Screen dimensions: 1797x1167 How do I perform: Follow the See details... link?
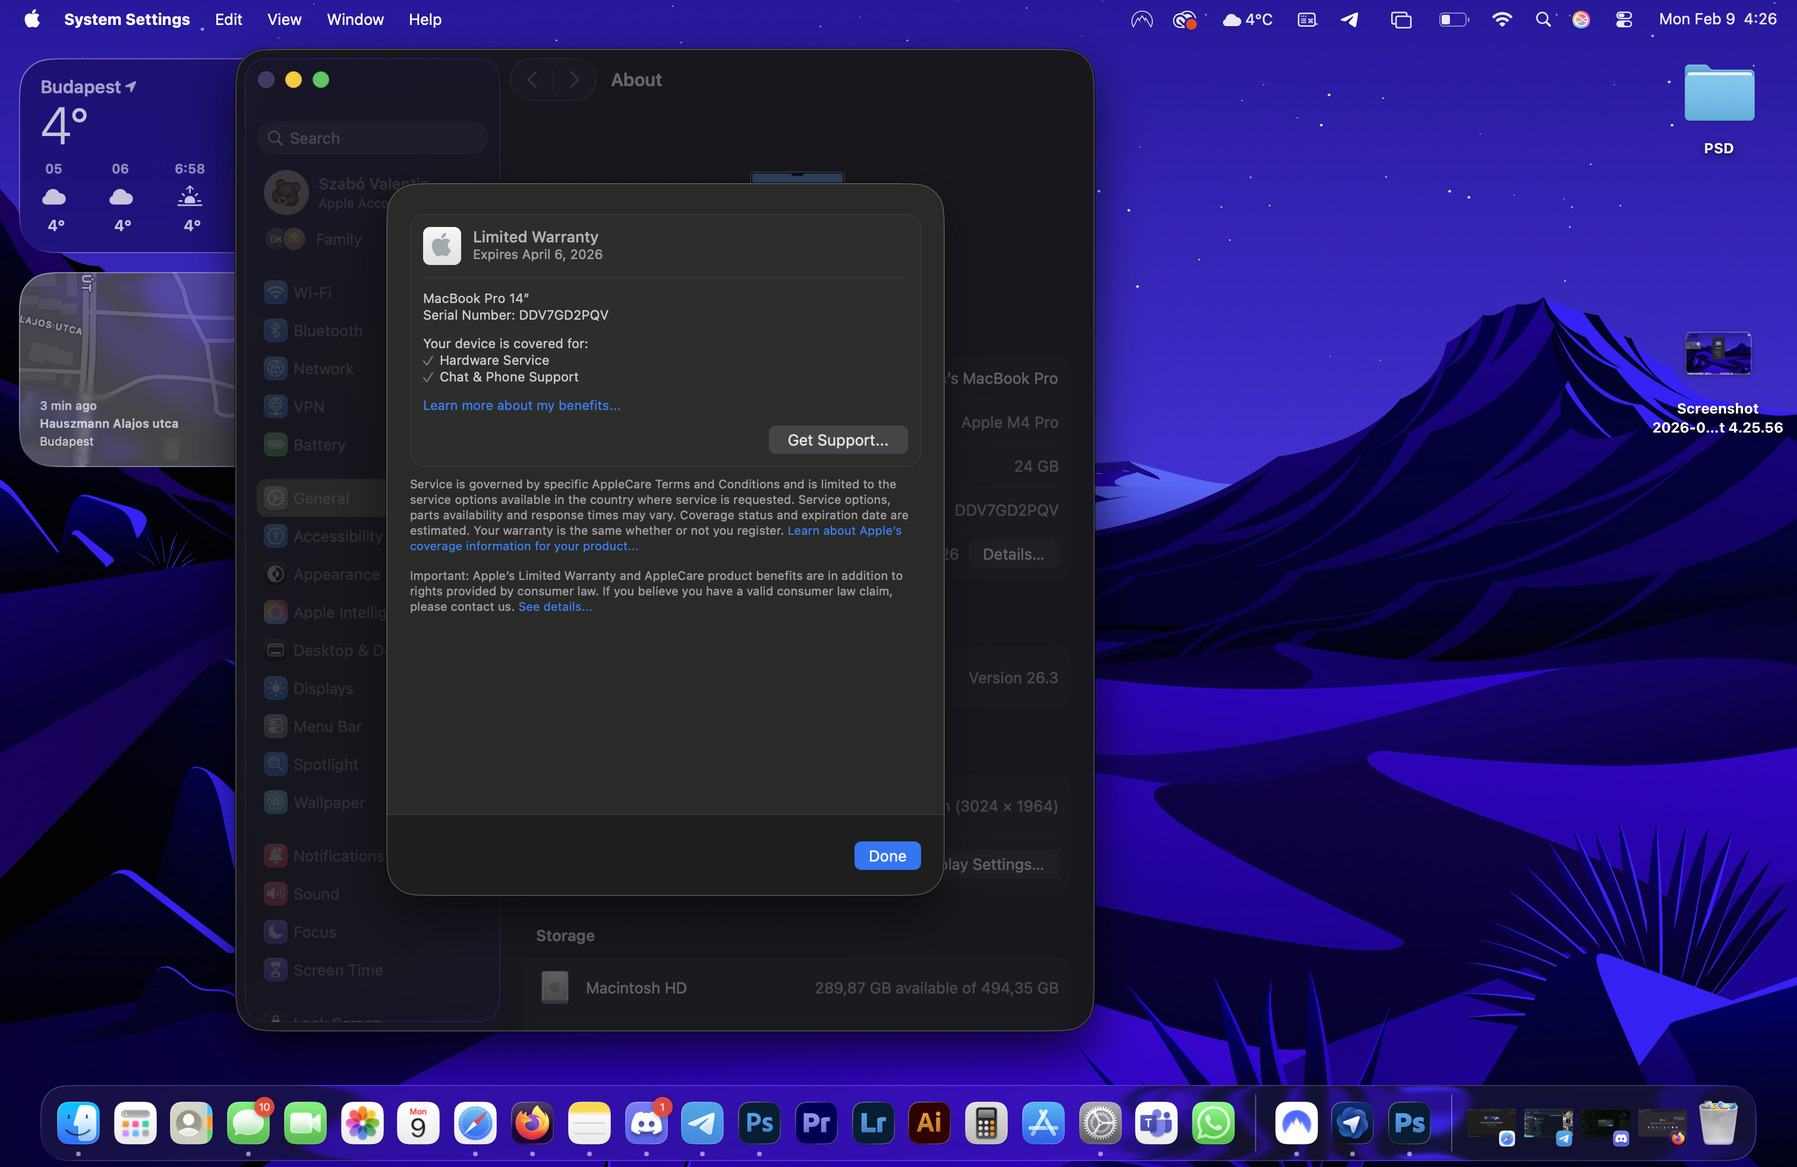coord(555,607)
